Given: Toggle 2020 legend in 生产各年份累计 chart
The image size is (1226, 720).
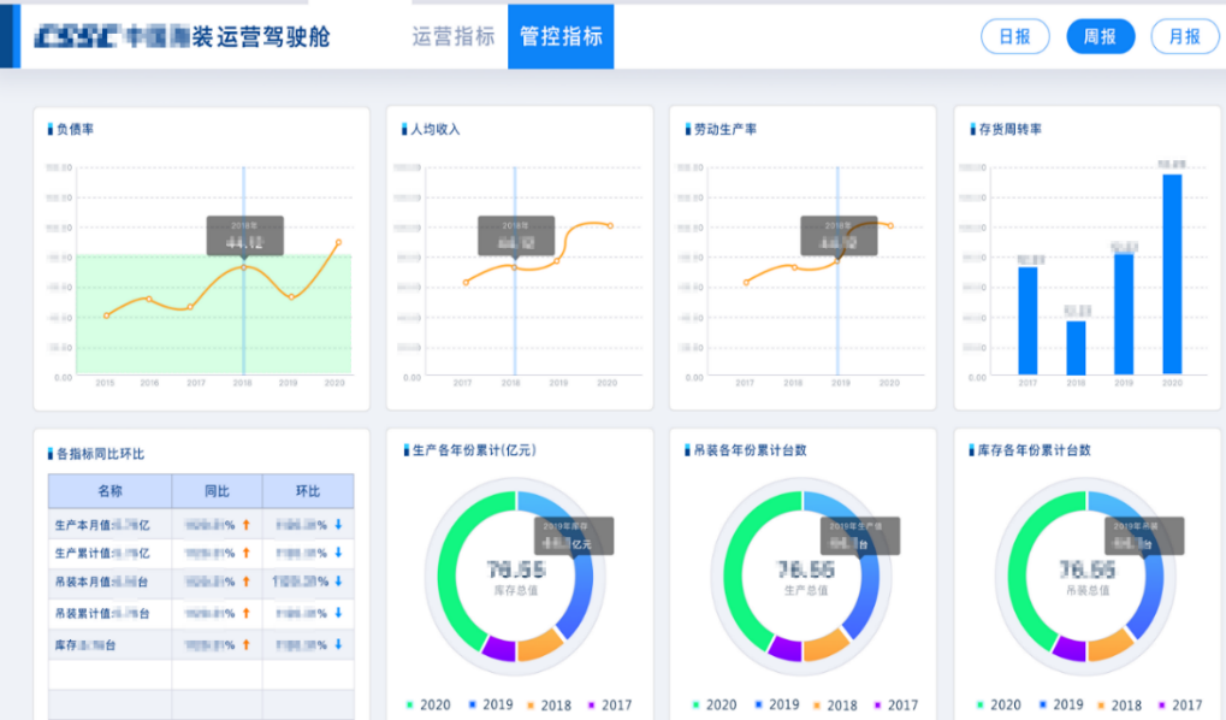Looking at the screenshot, I should pyautogui.click(x=427, y=705).
